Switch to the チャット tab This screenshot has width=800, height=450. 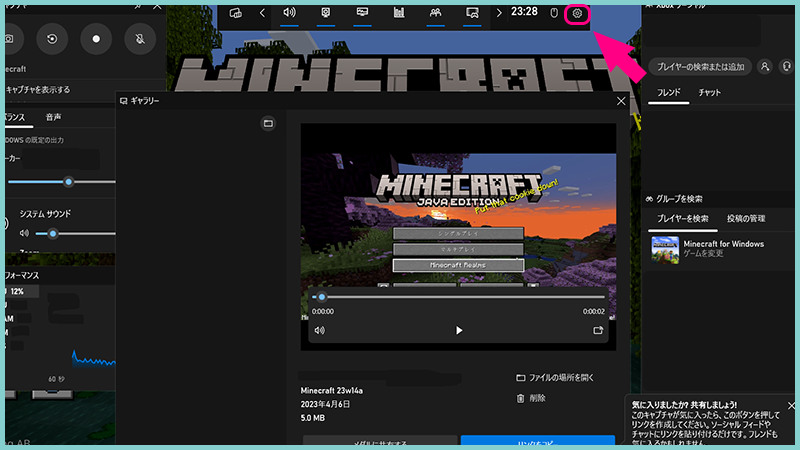[710, 92]
